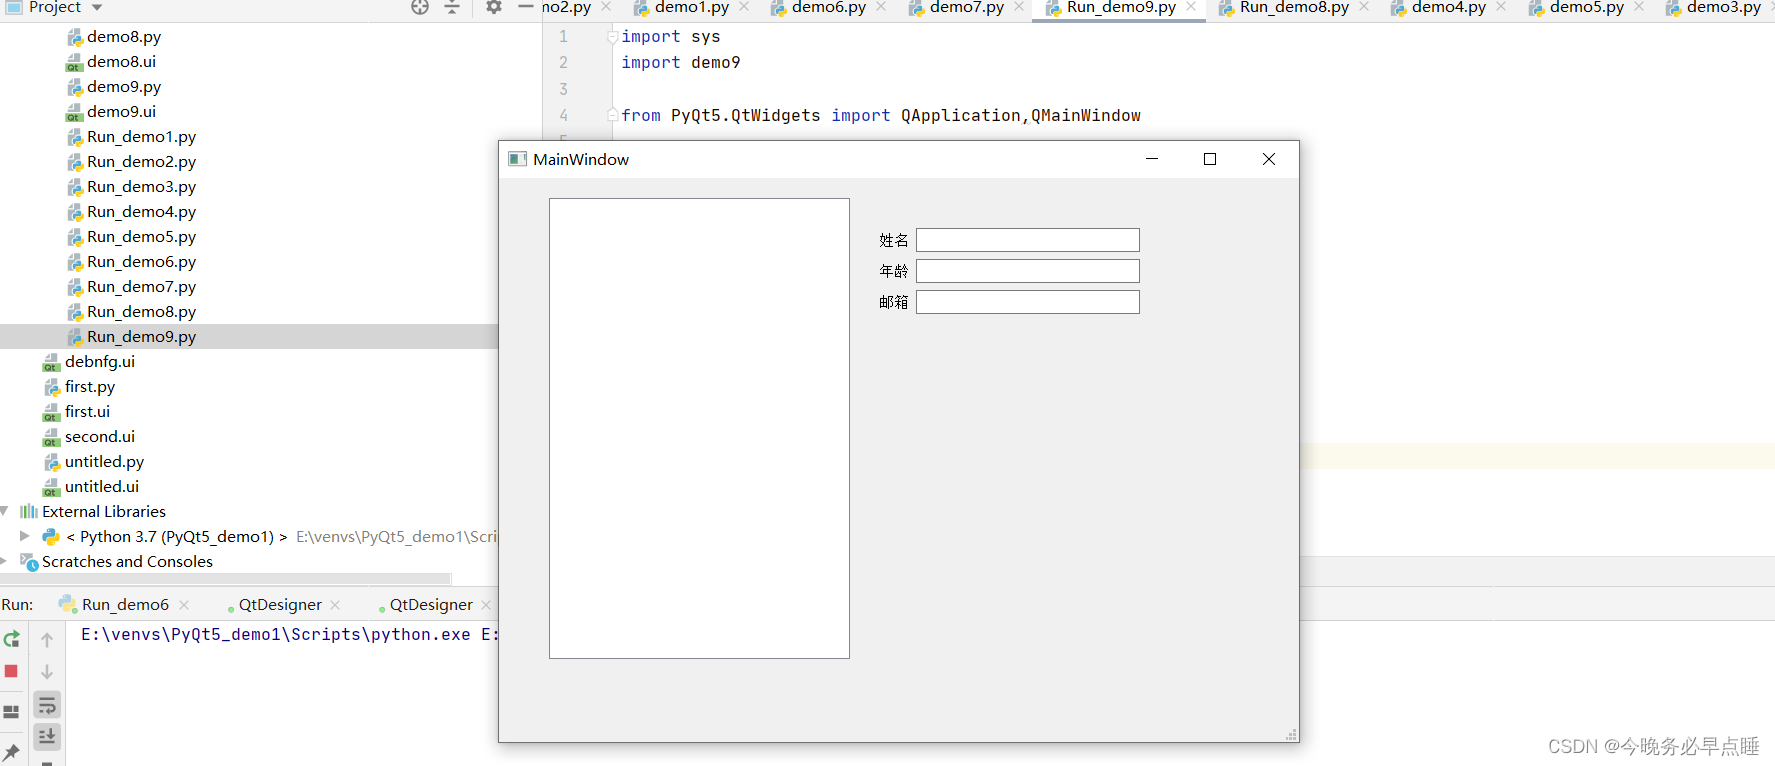Screen dimensions: 1775x766
Task: Click the green Rerun icon
Action: click(12, 639)
